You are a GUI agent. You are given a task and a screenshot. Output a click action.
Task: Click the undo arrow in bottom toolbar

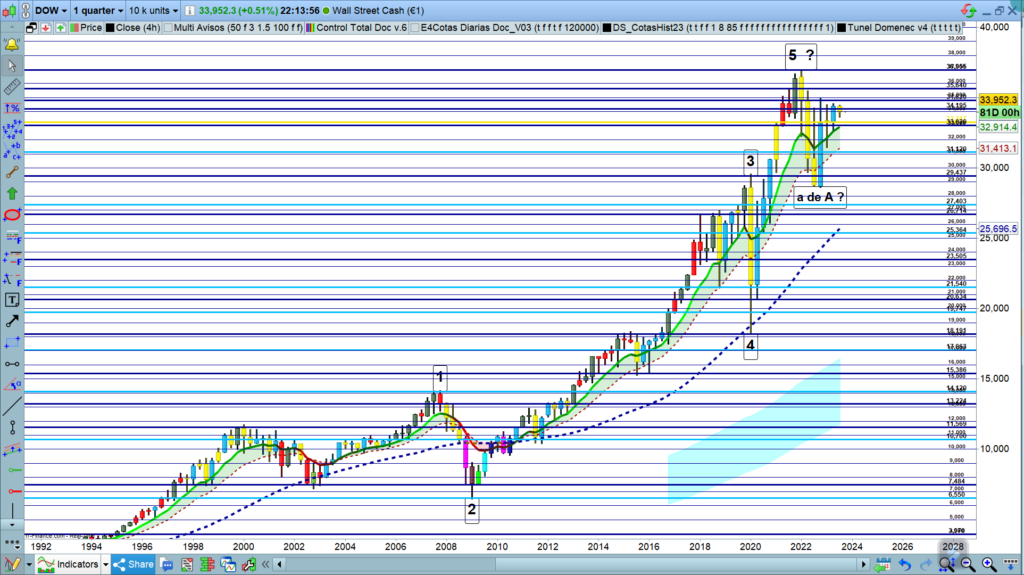click(x=906, y=564)
